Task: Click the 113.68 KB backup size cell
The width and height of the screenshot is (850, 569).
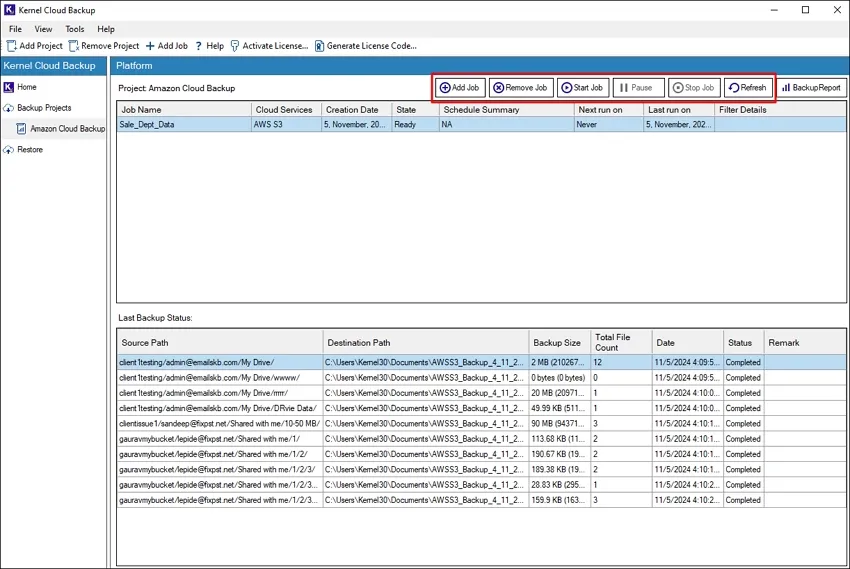Action: point(560,439)
